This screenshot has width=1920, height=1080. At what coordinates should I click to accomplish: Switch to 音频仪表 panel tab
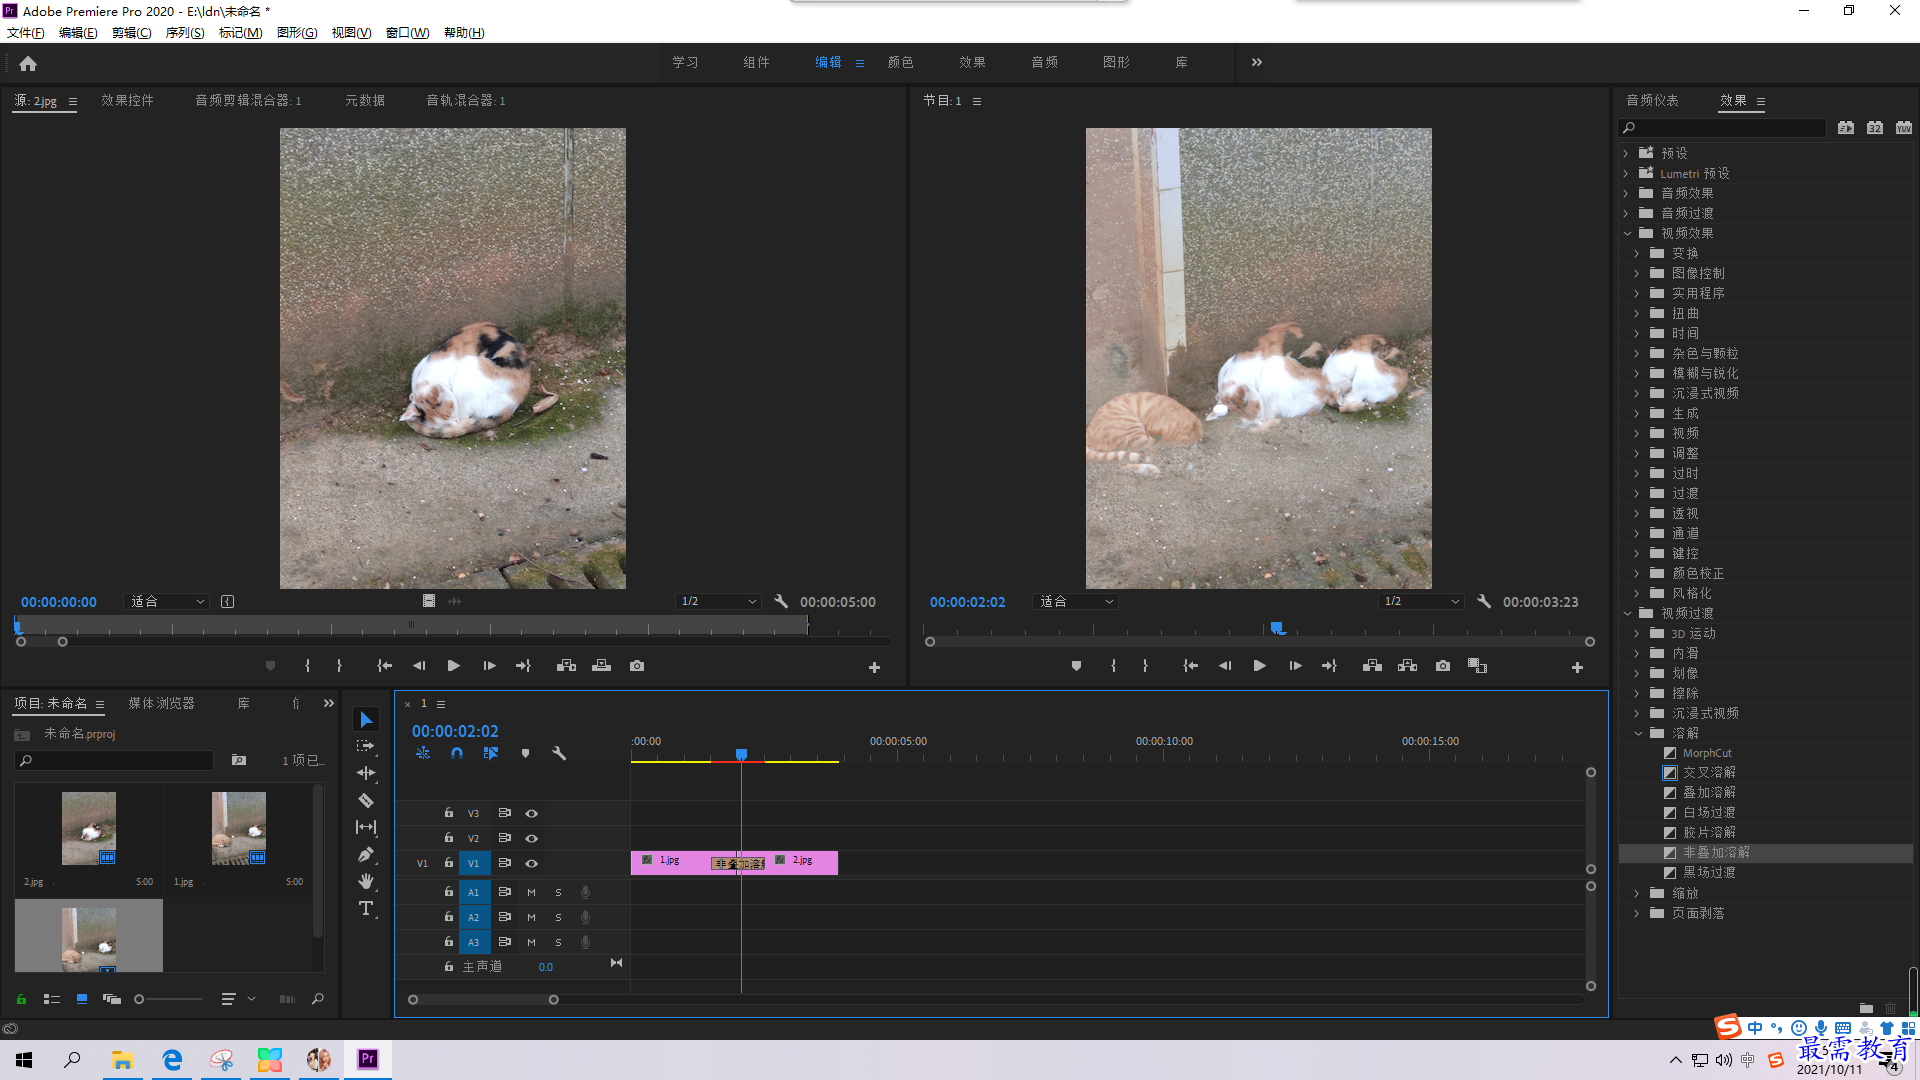[x=1653, y=101]
